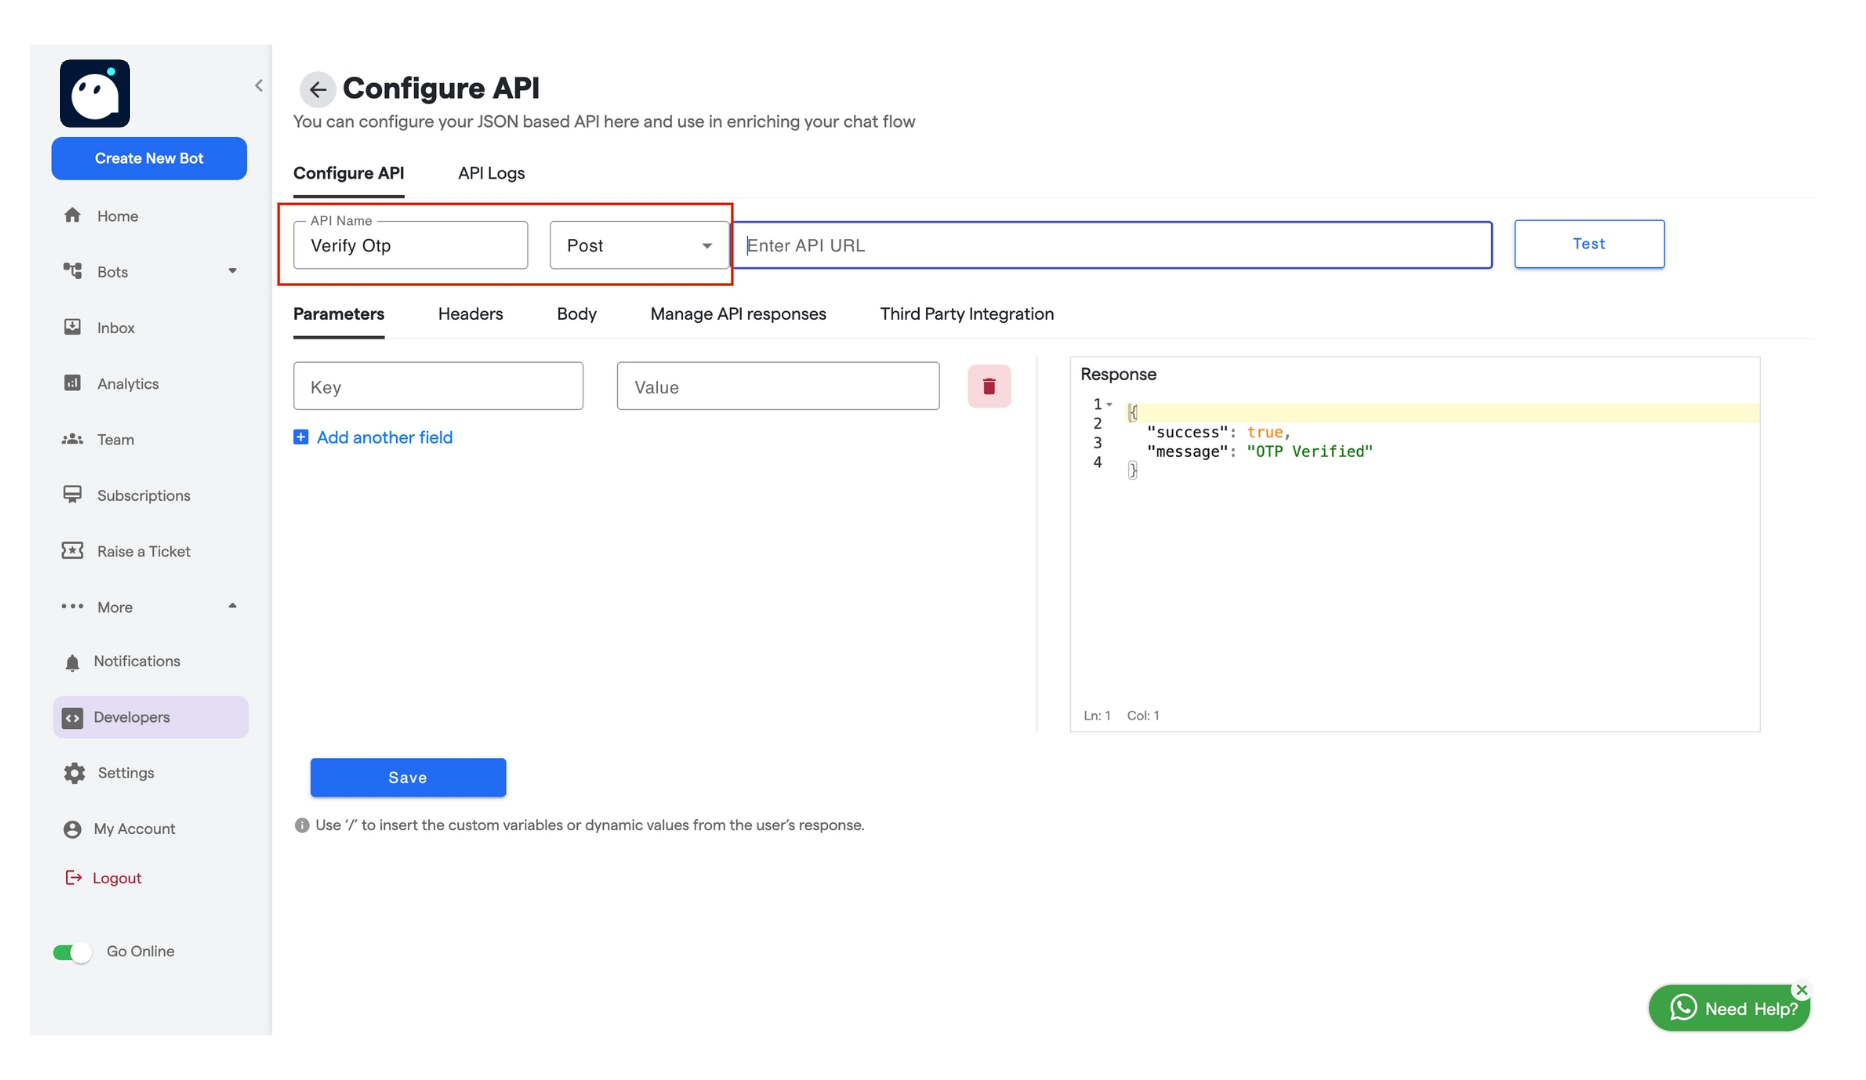Toggle the Go Online switch
The height and width of the screenshot is (1080, 1866).
[71, 952]
